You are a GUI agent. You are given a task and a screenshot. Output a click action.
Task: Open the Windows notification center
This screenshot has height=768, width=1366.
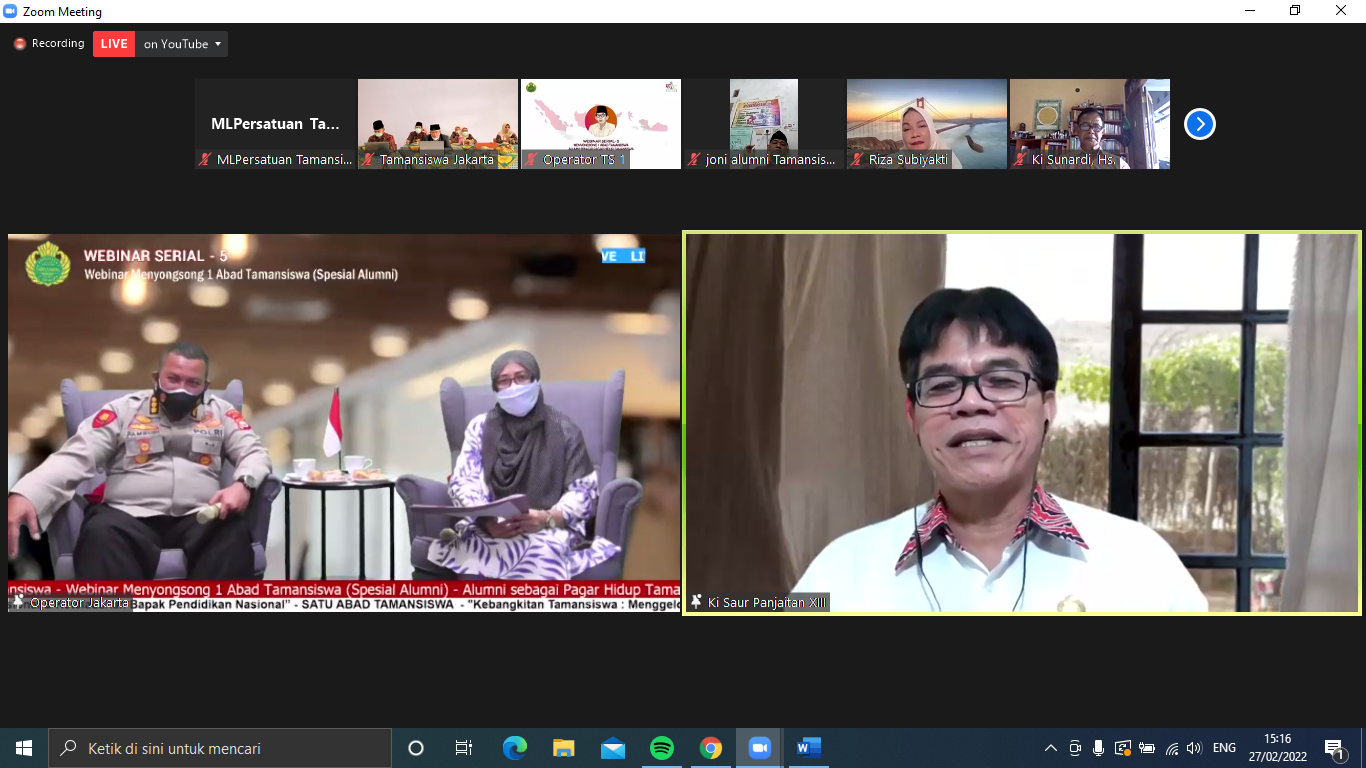pyautogui.click(x=1334, y=748)
